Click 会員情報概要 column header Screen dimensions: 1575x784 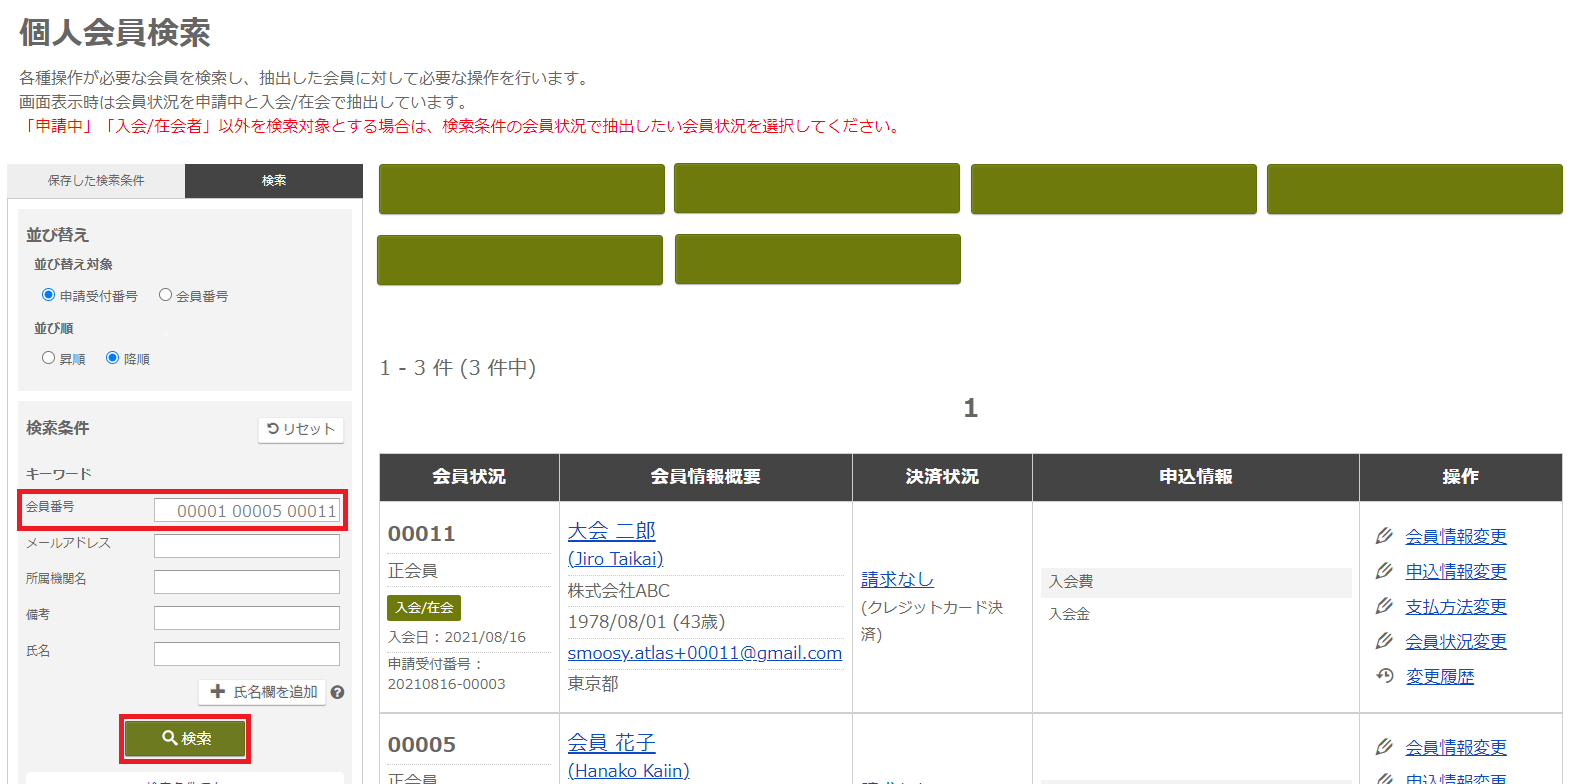[x=706, y=477]
